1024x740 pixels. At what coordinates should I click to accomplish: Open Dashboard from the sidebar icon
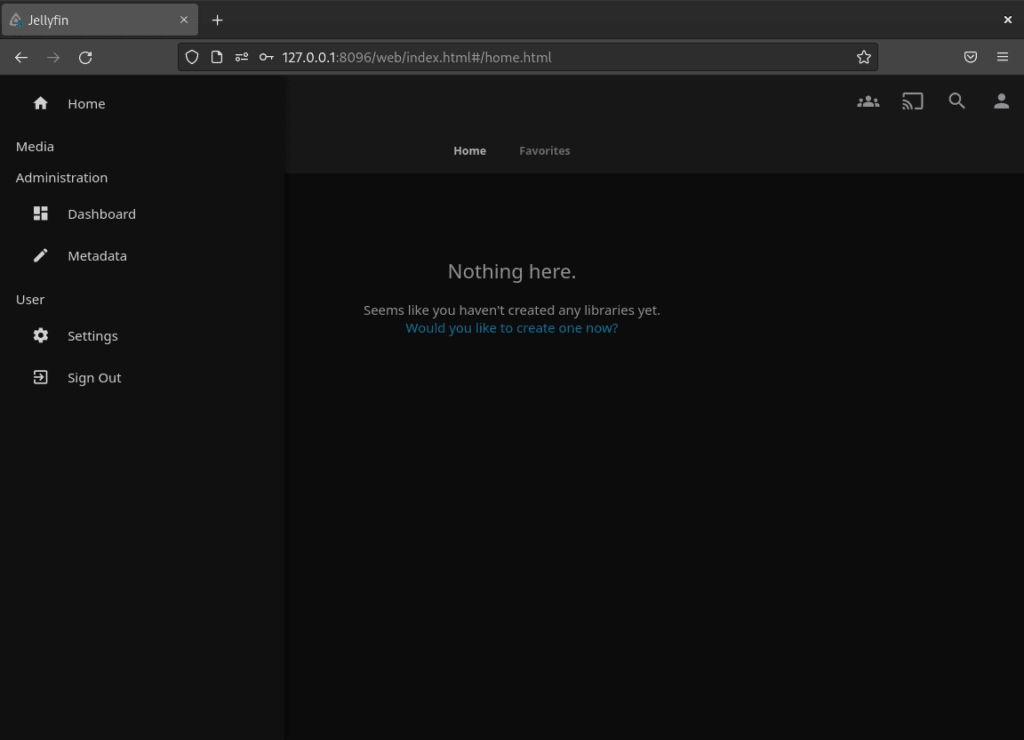pyautogui.click(x=40, y=213)
